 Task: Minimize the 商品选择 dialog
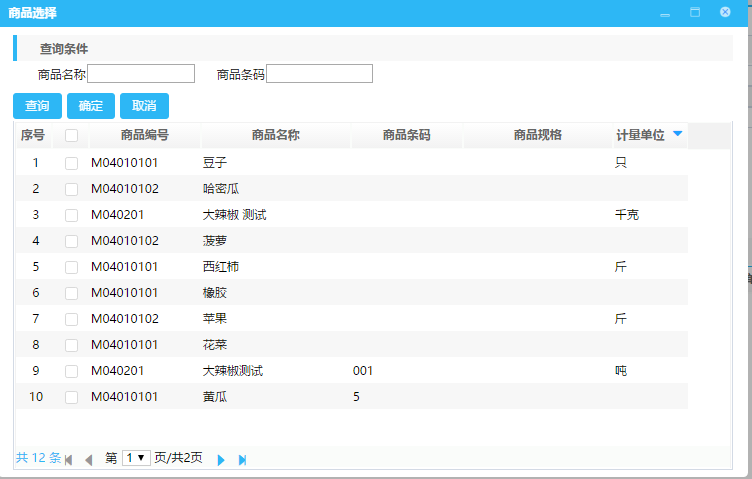click(x=665, y=14)
